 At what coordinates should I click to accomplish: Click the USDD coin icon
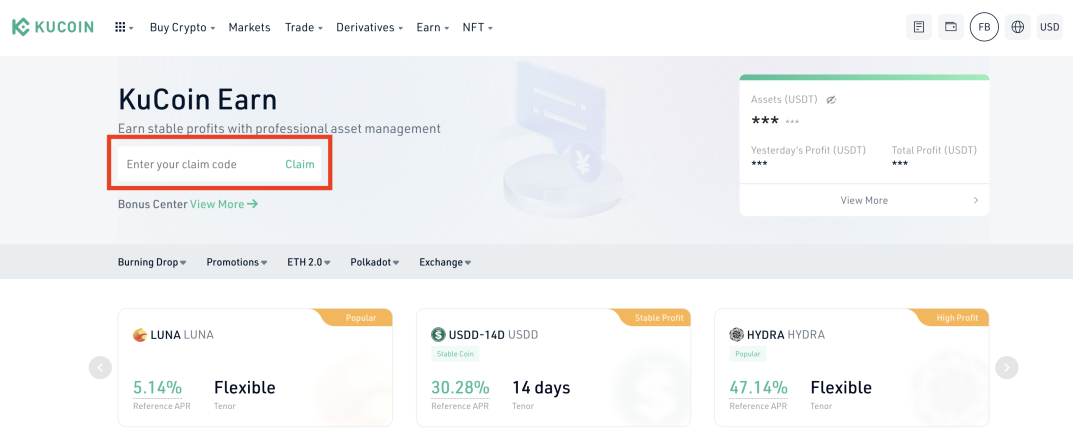(x=438, y=335)
